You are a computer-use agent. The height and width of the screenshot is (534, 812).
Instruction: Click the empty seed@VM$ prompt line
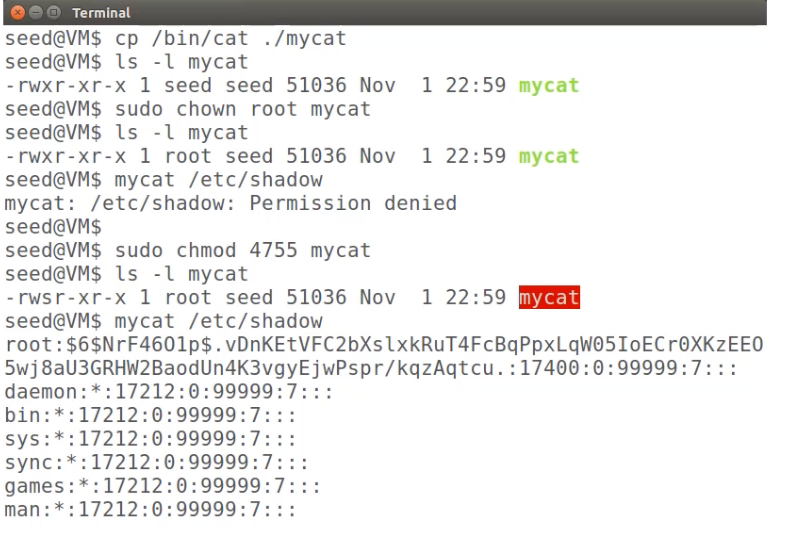point(53,227)
